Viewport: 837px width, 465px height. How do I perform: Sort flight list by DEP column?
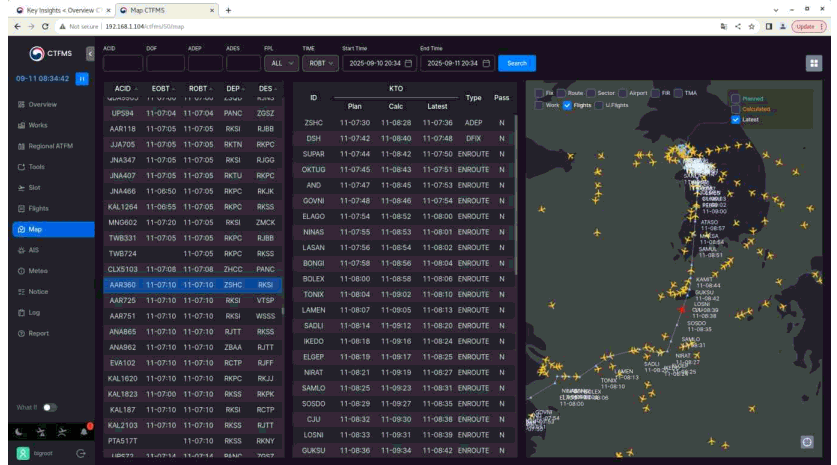pos(235,89)
